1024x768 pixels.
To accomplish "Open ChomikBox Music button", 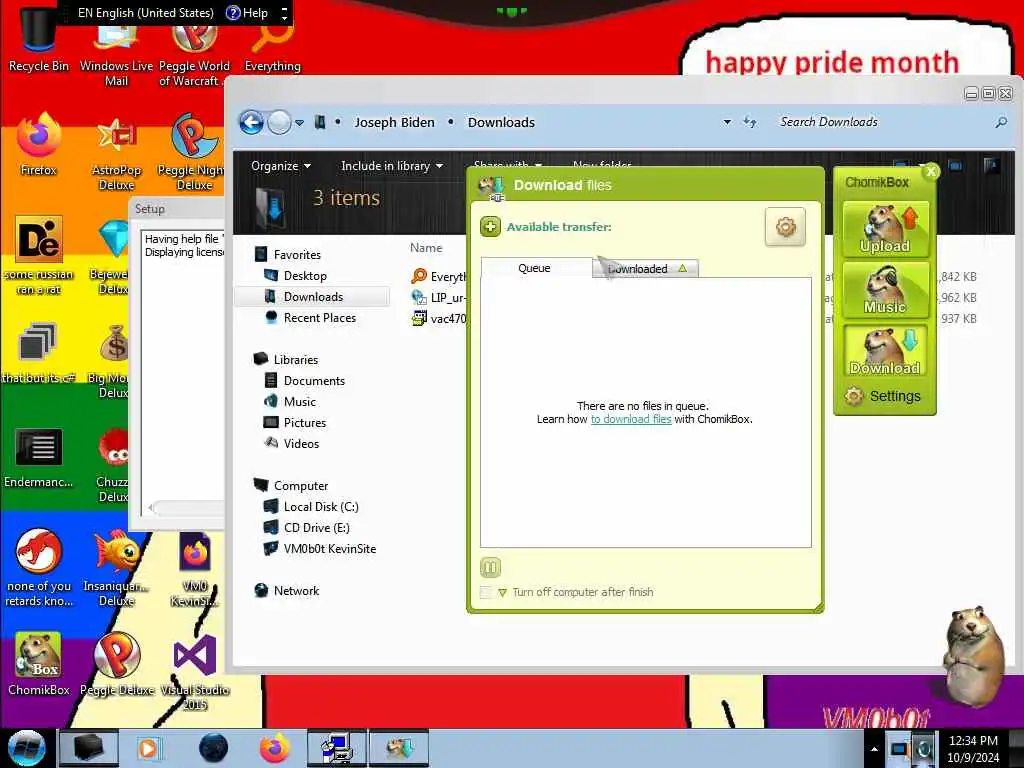I will pos(886,290).
